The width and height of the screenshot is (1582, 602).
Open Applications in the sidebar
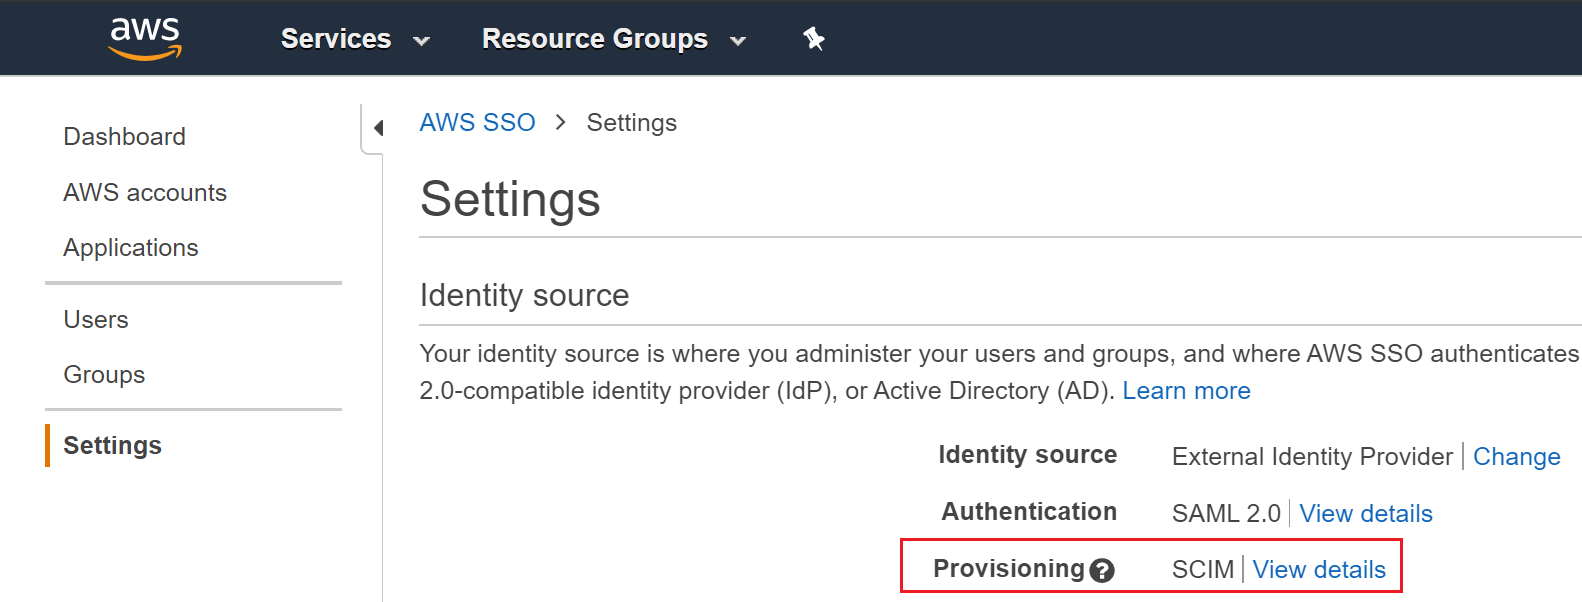pos(131,248)
